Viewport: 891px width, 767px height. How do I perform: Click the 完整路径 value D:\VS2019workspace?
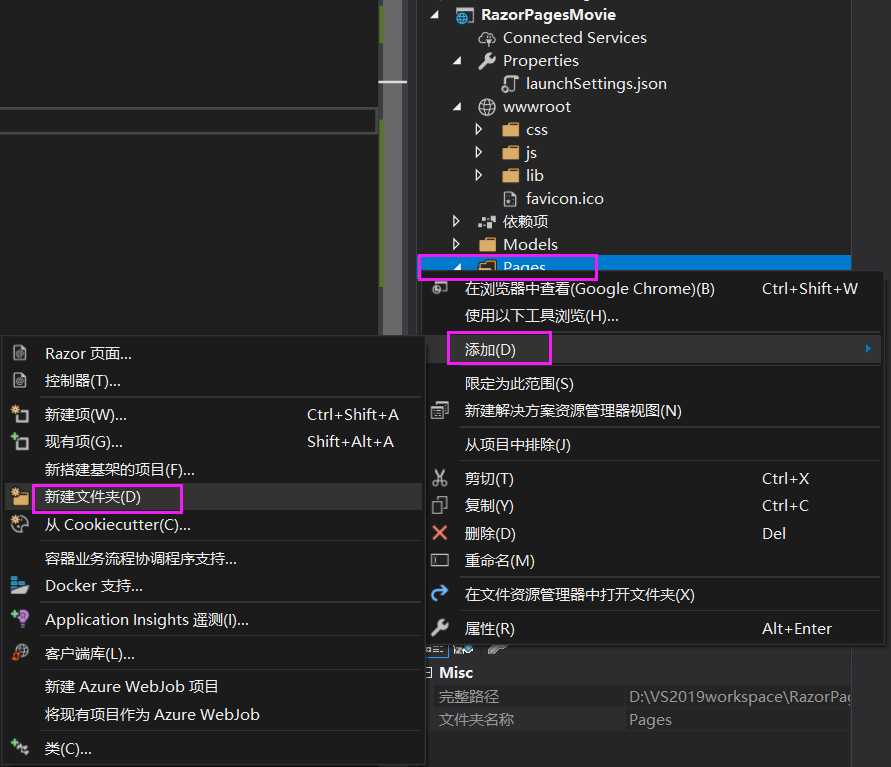pos(739,697)
